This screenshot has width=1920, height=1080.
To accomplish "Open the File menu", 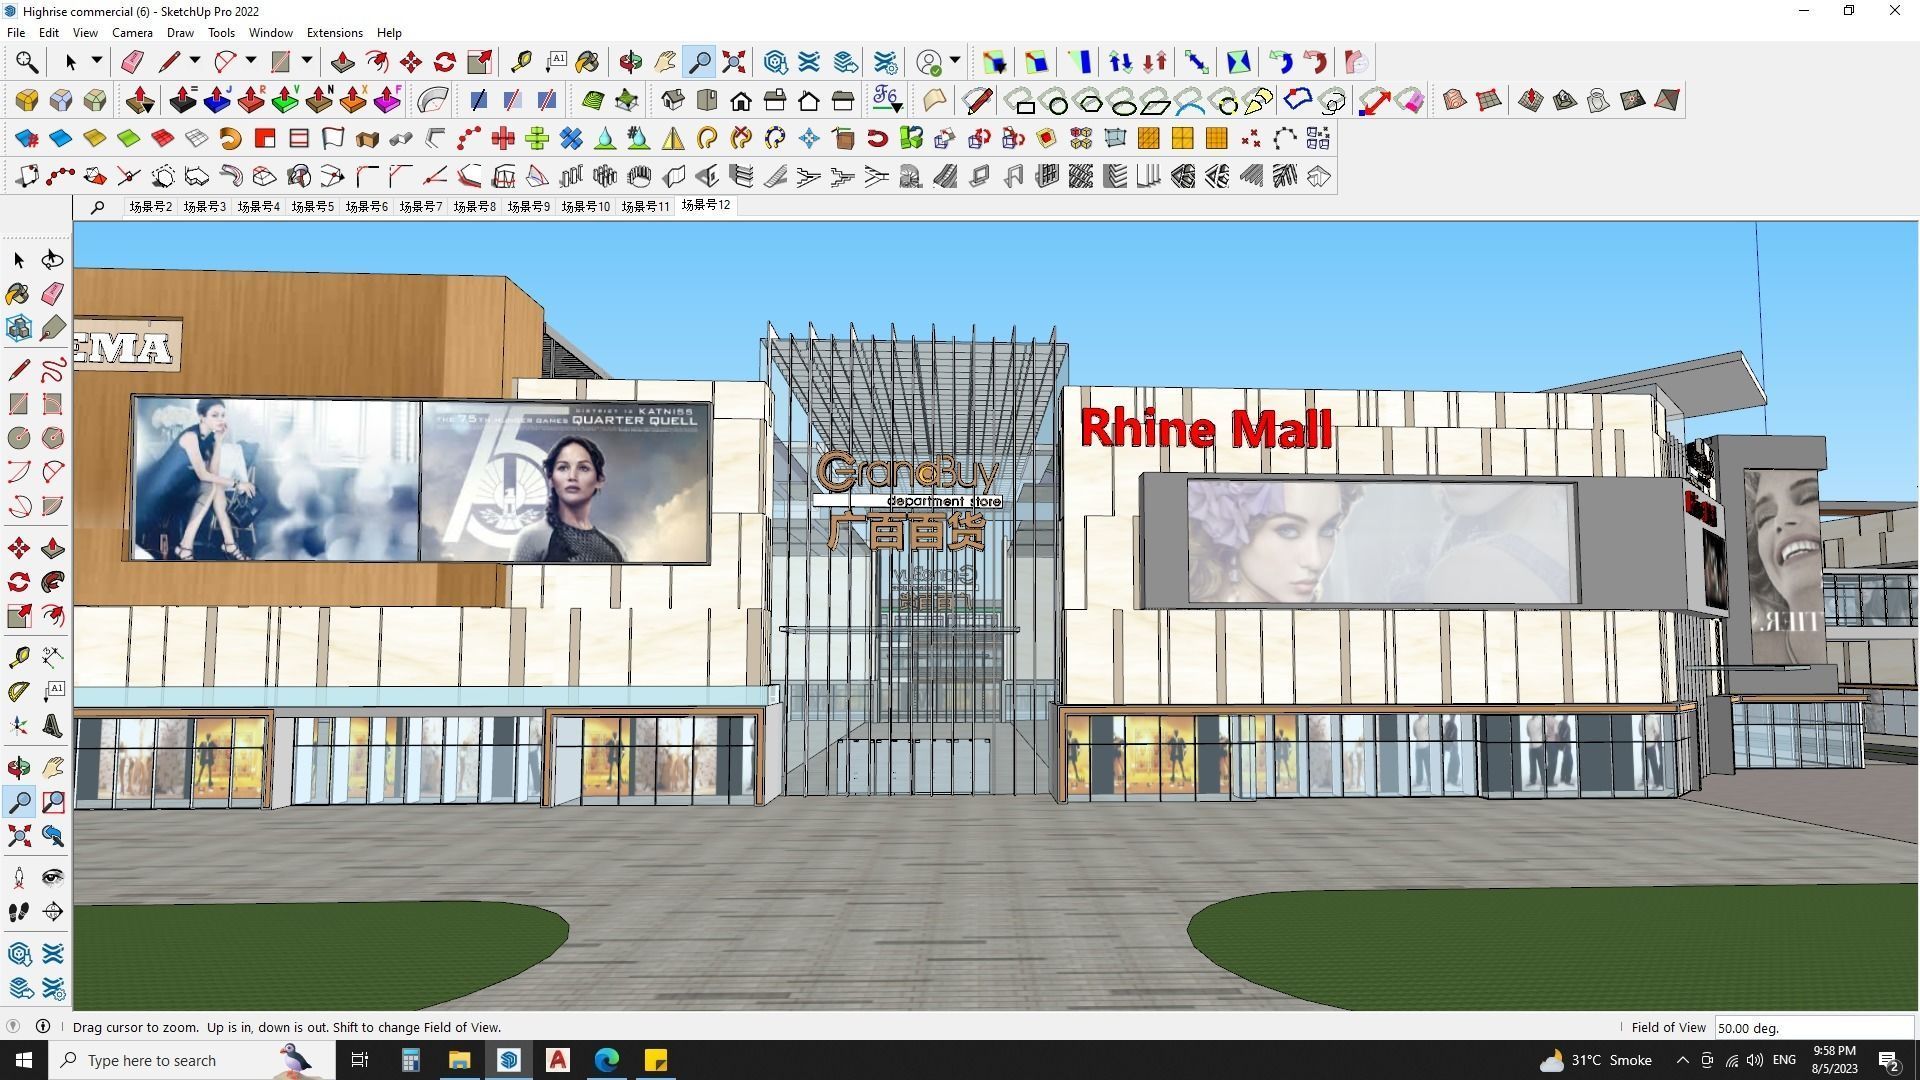I will pyautogui.click(x=16, y=33).
